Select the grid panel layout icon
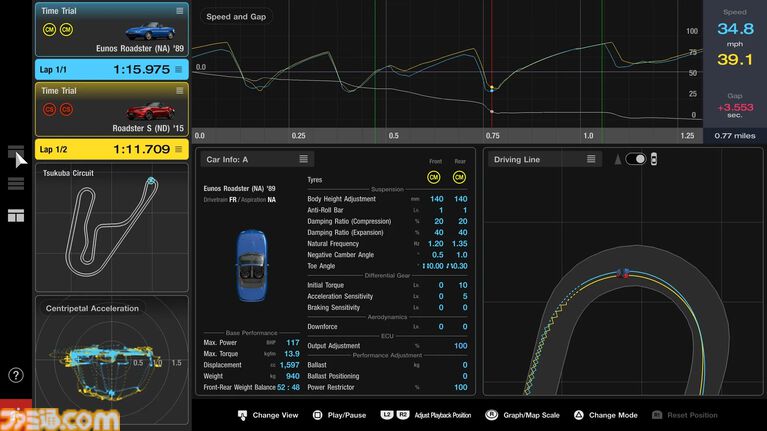The image size is (767, 431). (x=16, y=215)
